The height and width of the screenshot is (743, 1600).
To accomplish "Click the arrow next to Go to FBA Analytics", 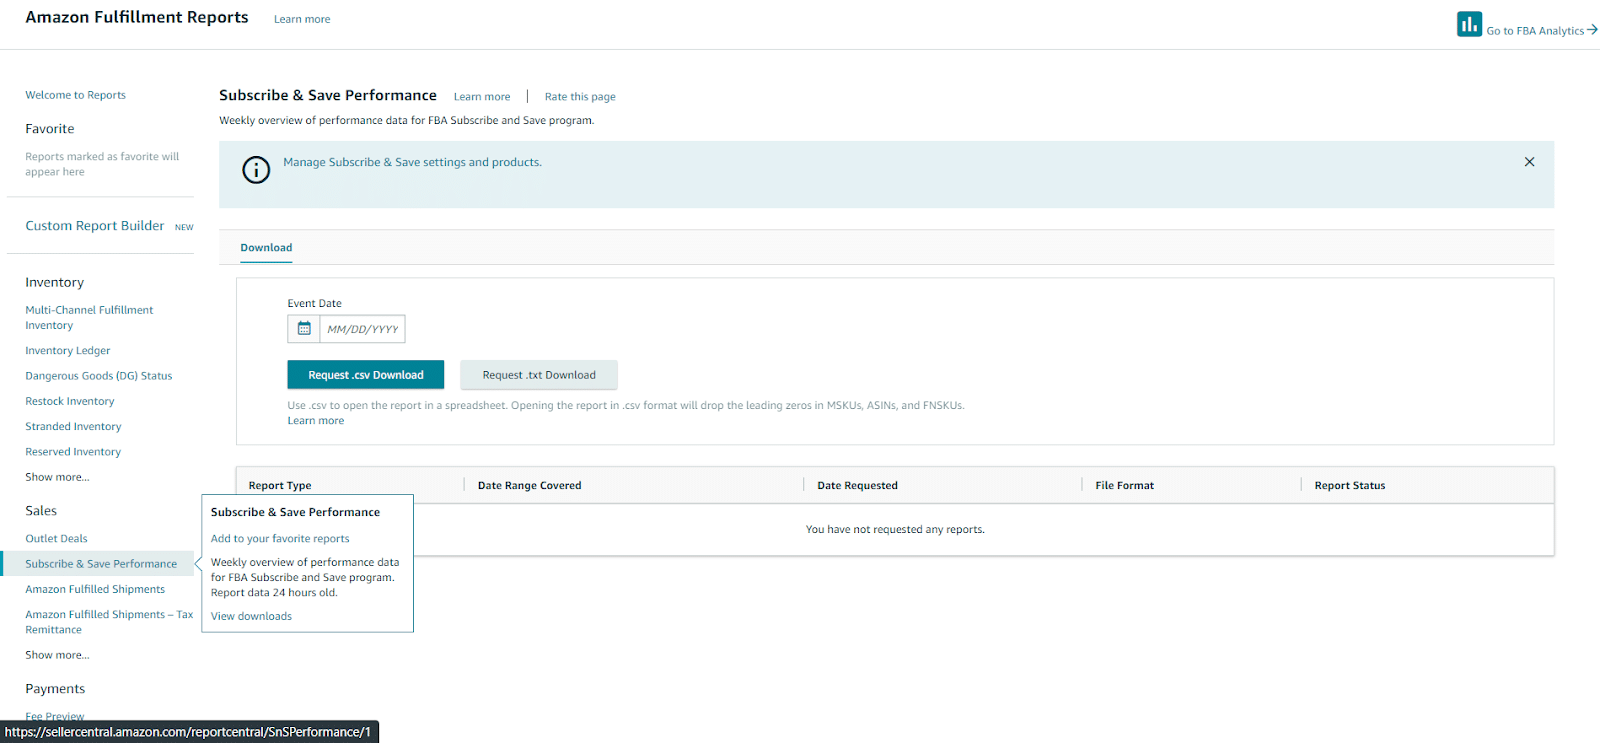I will pyautogui.click(x=1592, y=30).
